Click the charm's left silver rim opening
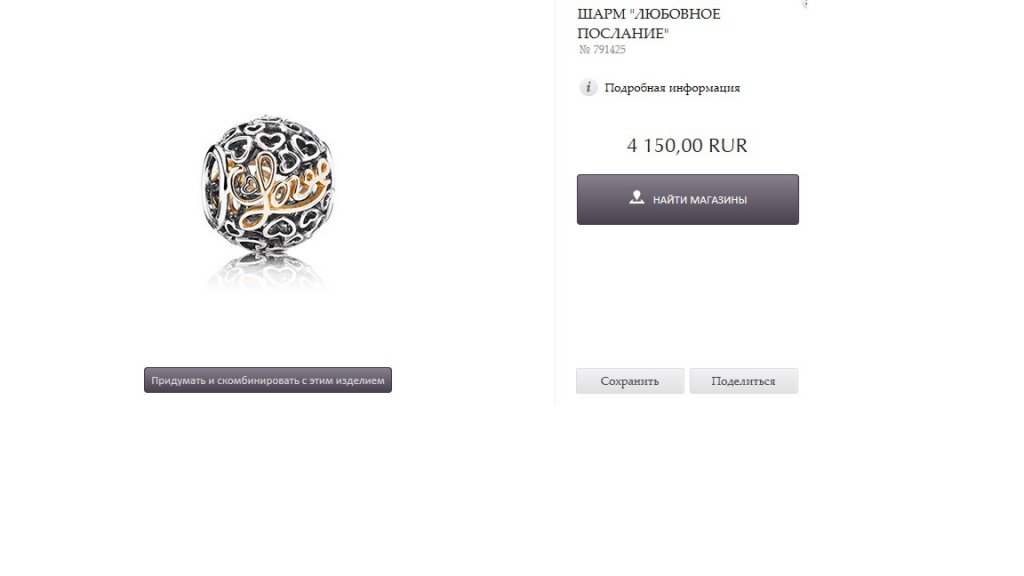The image size is (1024, 576). pyautogui.click(x=213, y=185)
